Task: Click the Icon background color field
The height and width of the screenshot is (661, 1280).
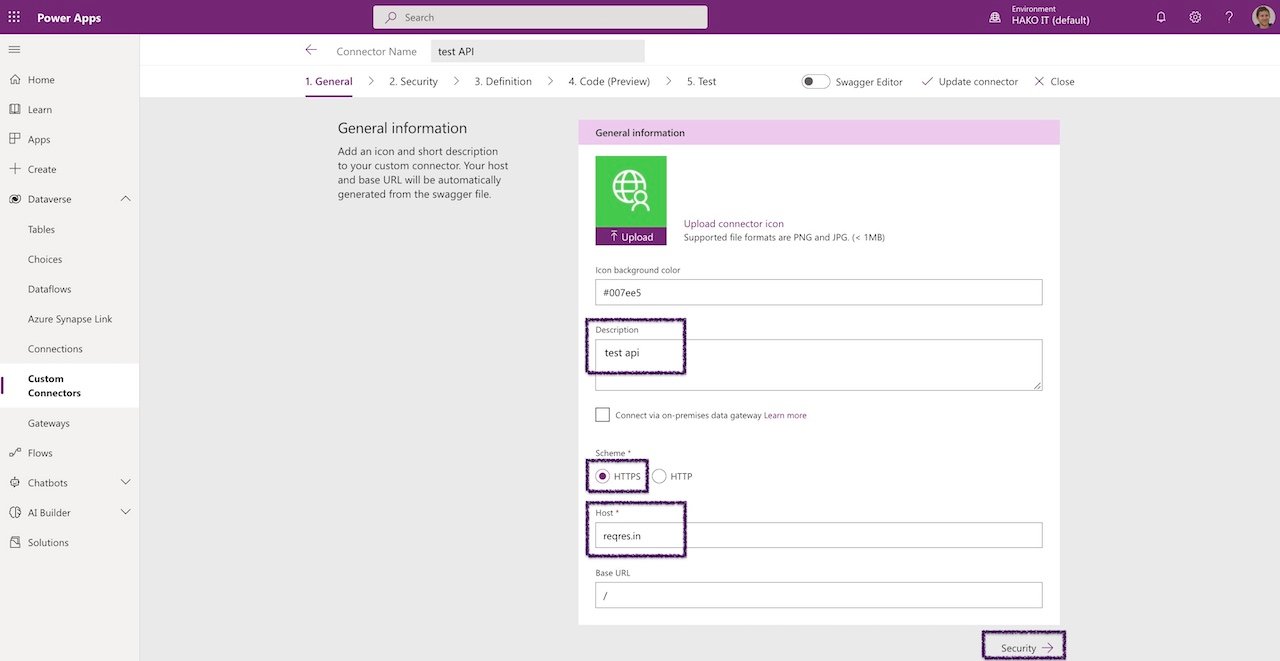Action: tap(818, 292)
